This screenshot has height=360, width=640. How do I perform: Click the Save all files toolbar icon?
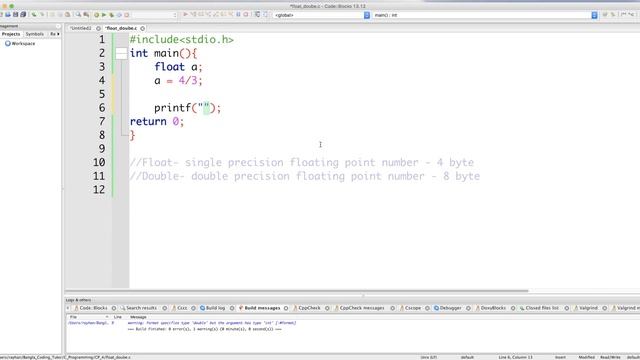pyautogui.click(x=23, y=15)
